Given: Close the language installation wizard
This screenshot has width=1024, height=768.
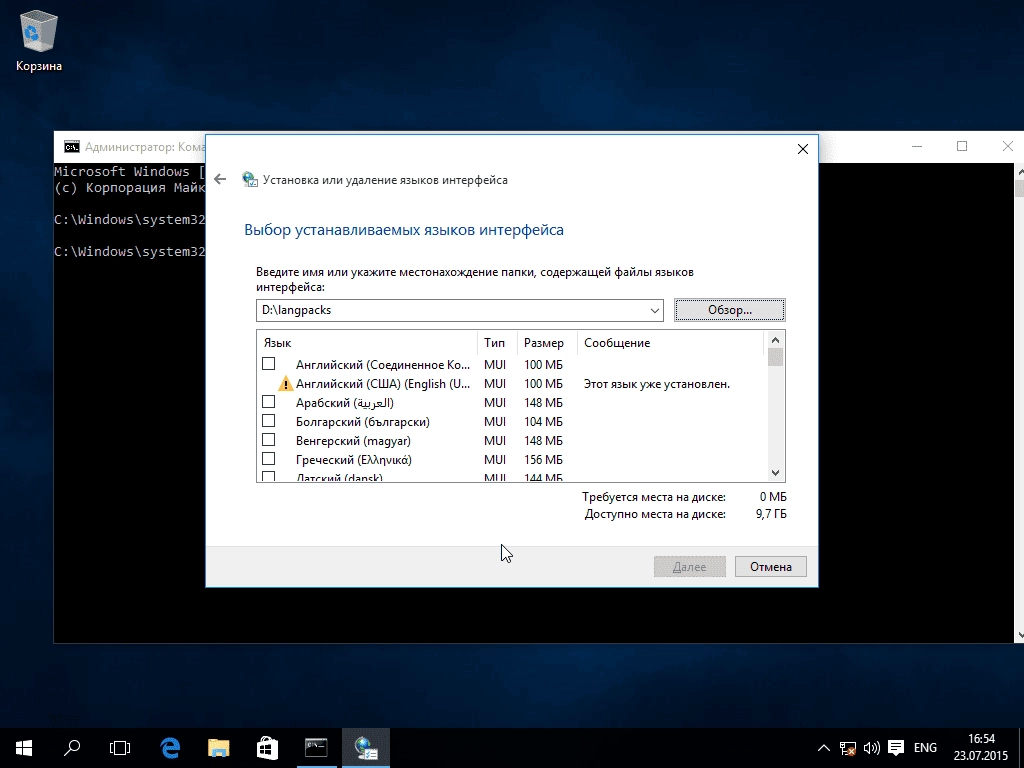Looking at the screenshot, I should [803, 149].
